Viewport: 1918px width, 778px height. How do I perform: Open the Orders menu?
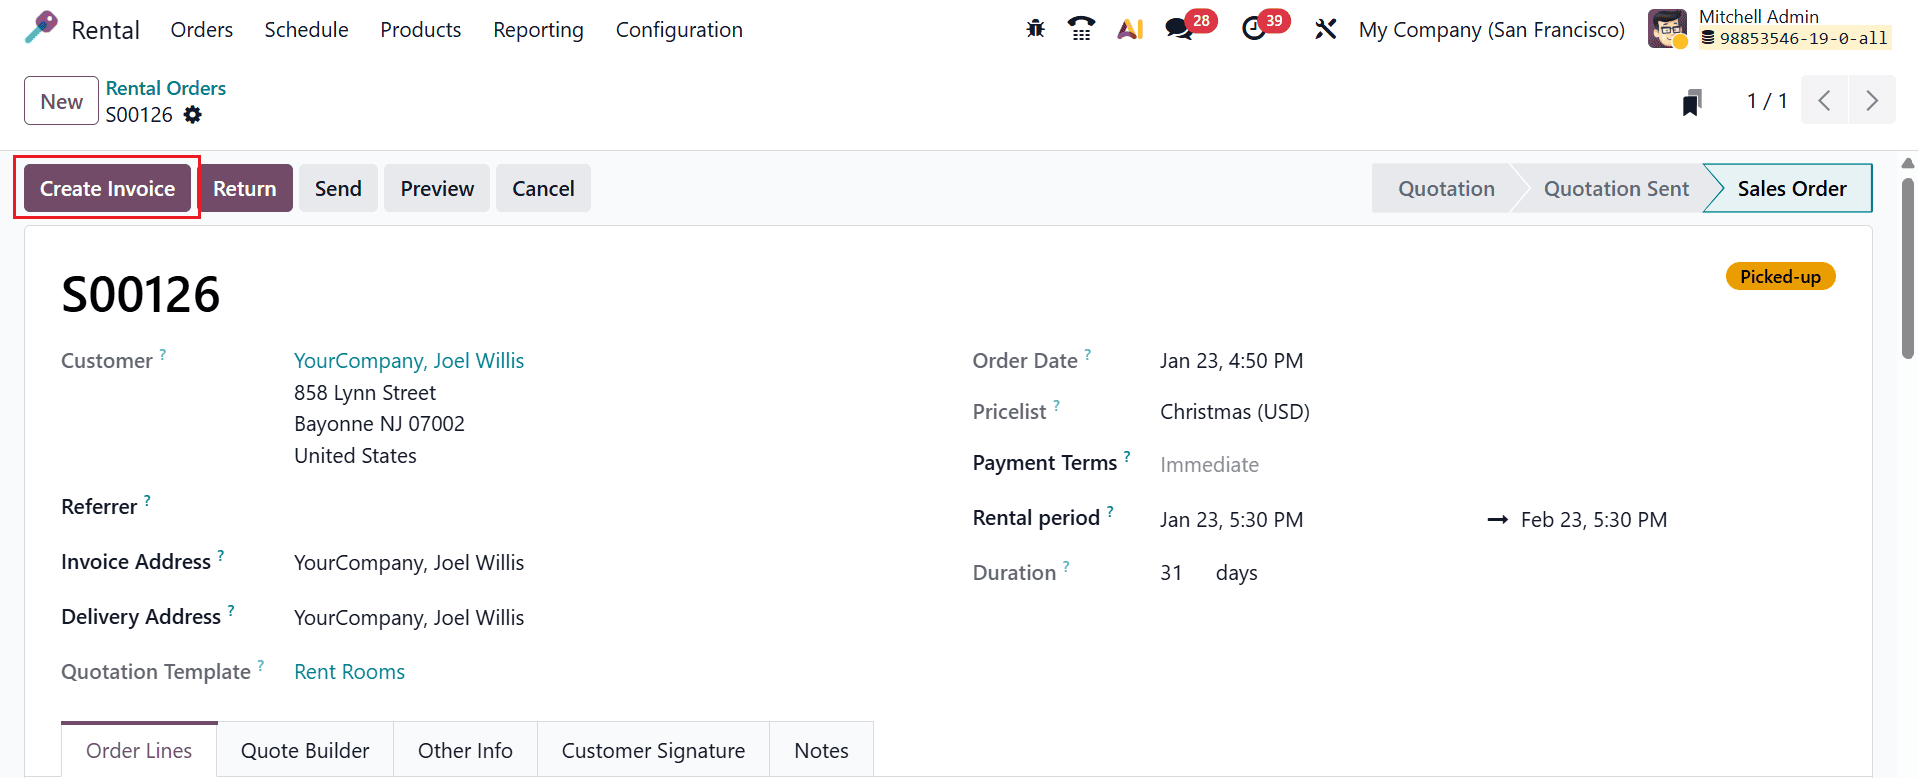[202, 30]
